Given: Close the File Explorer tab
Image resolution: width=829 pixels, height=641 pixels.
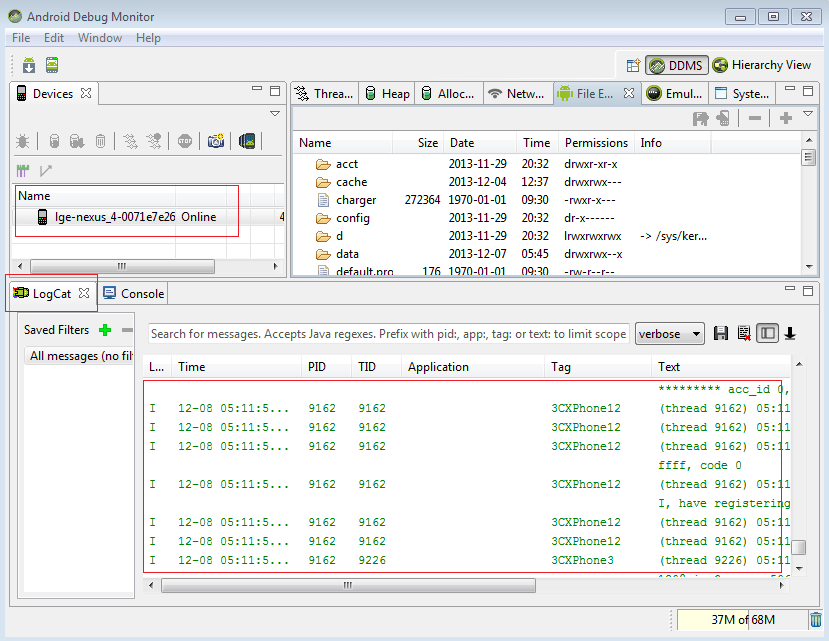Looking at the screenshot, I should [629, 93].
